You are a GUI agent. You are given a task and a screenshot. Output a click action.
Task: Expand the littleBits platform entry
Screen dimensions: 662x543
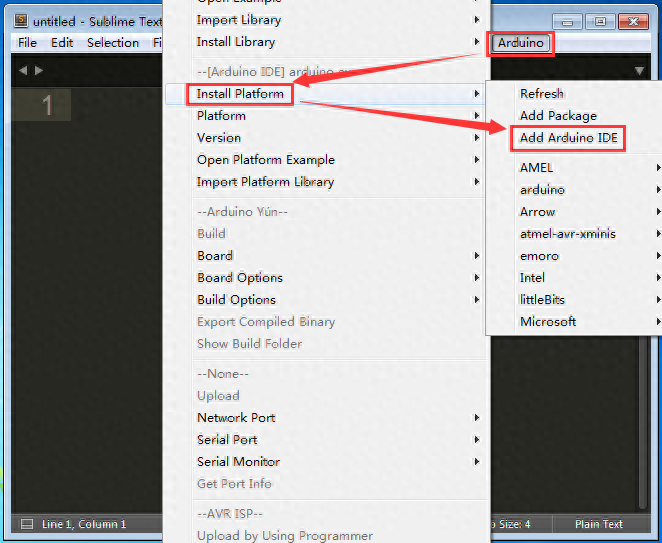click(x=574, y=299)
